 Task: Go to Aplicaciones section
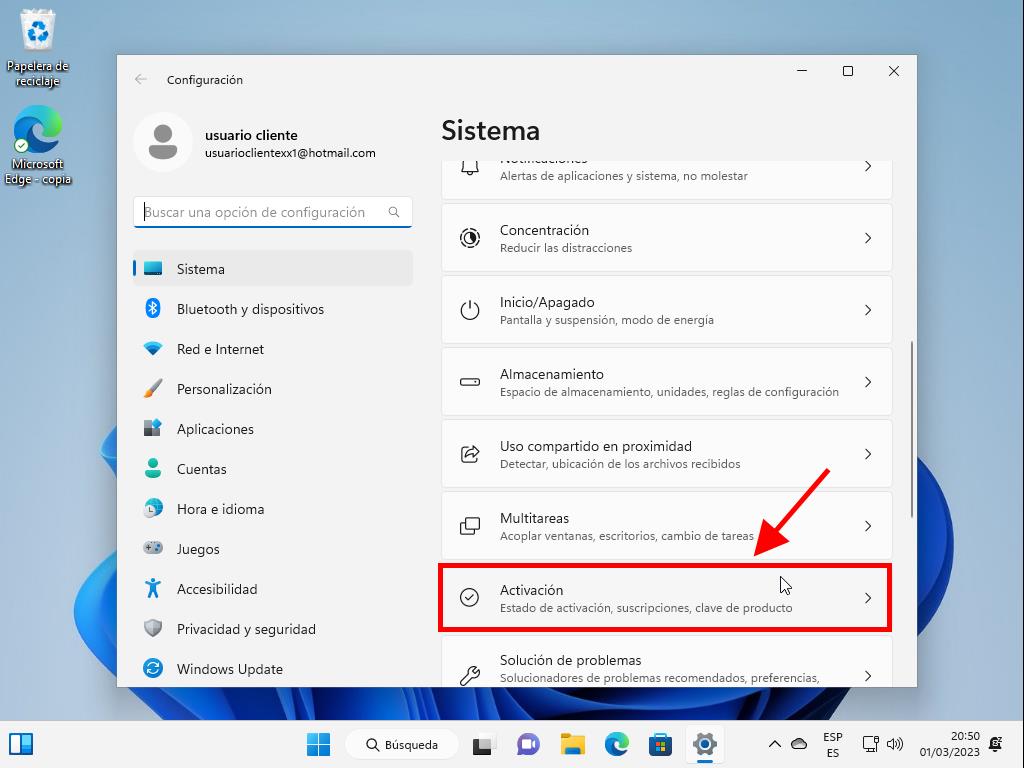(215, 429)
